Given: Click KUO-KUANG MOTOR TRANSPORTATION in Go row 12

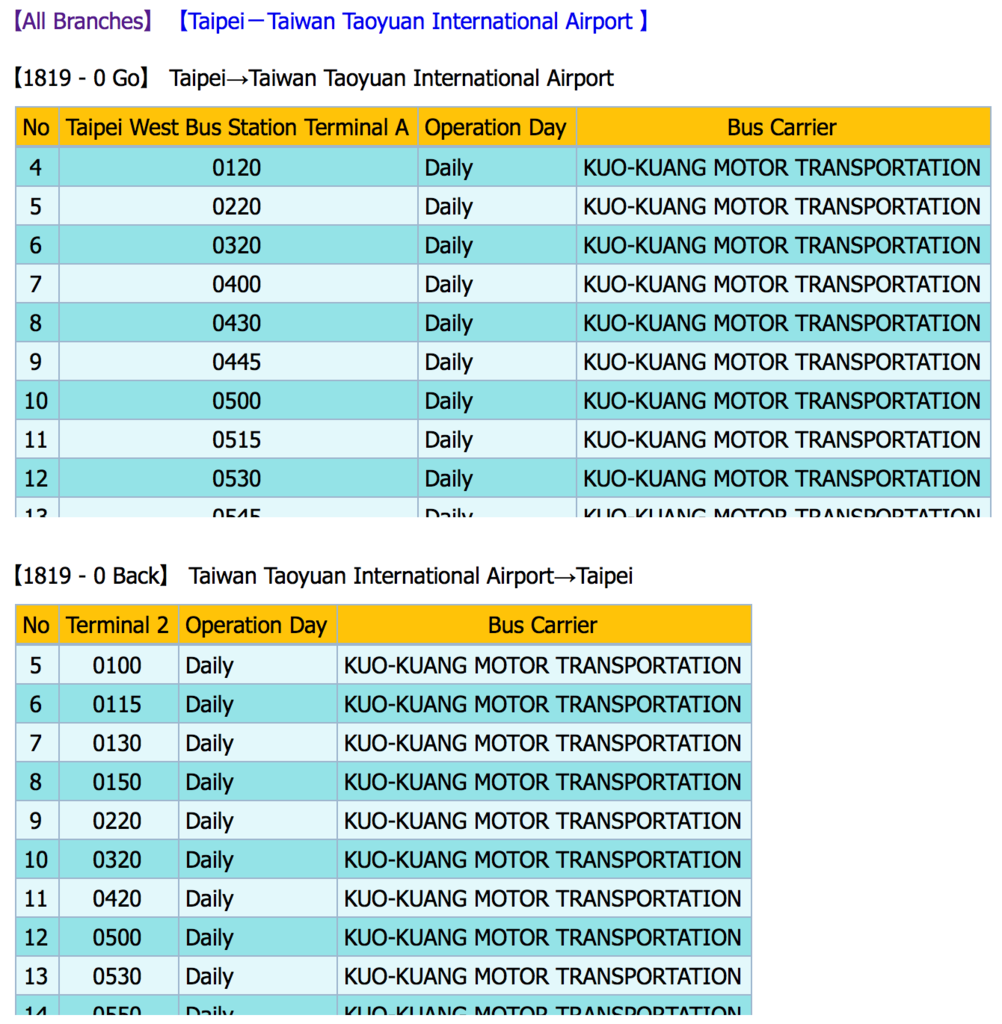Looking at the screenshot, I should click(x=782, y=479).
